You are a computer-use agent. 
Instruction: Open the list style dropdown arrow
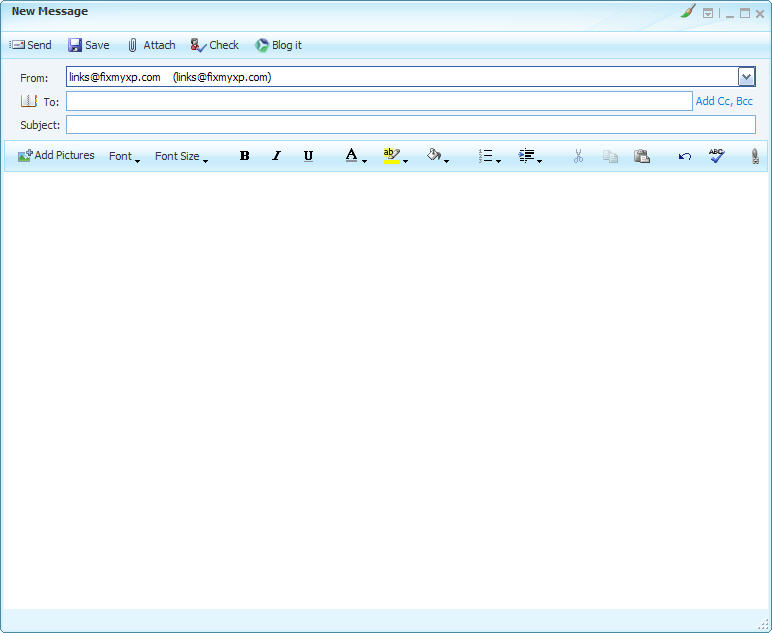tap(498, 161)
